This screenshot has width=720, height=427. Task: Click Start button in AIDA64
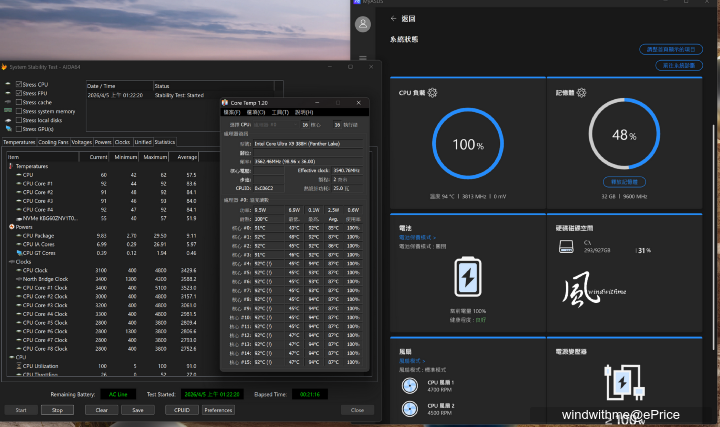point(21,410)
